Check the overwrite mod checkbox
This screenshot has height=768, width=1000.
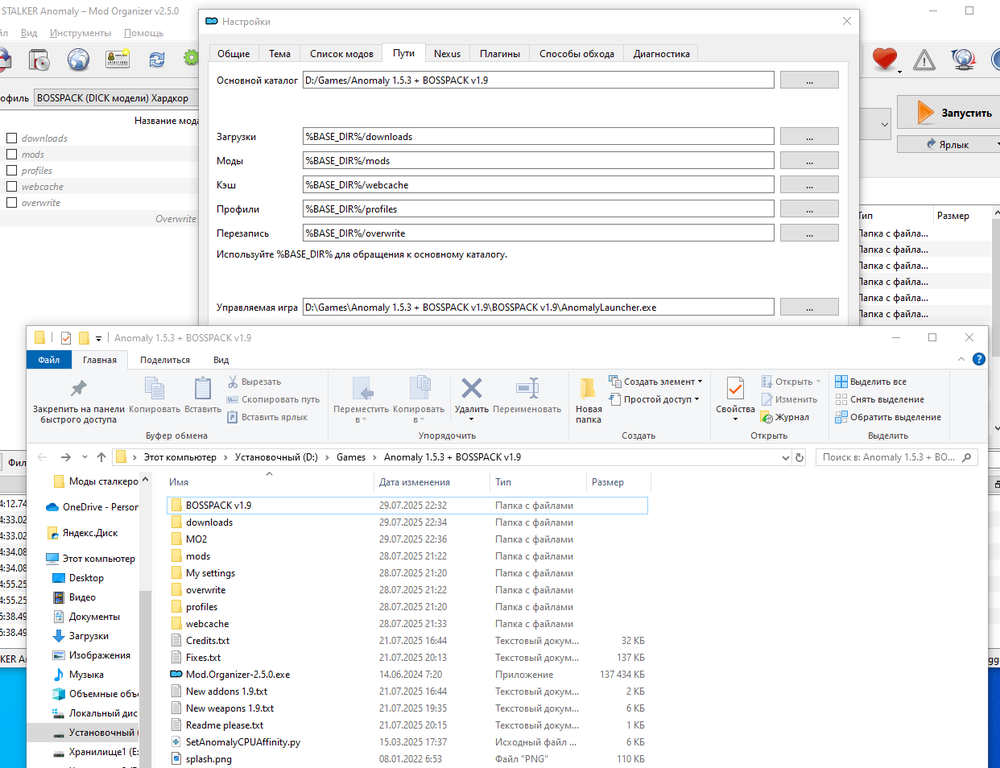tap(12, 203)
